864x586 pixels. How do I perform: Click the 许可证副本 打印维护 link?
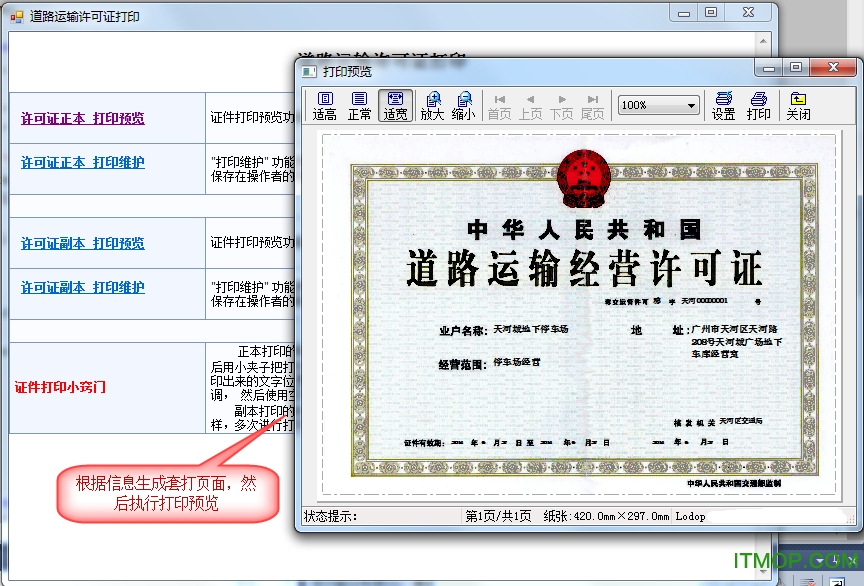[82, 287]
